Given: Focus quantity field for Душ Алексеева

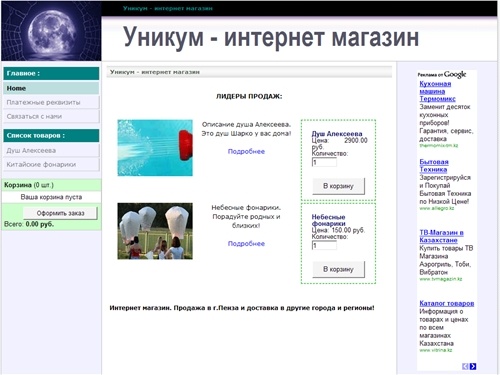Looking at the screenshot, I should click(x=324, y=162).
